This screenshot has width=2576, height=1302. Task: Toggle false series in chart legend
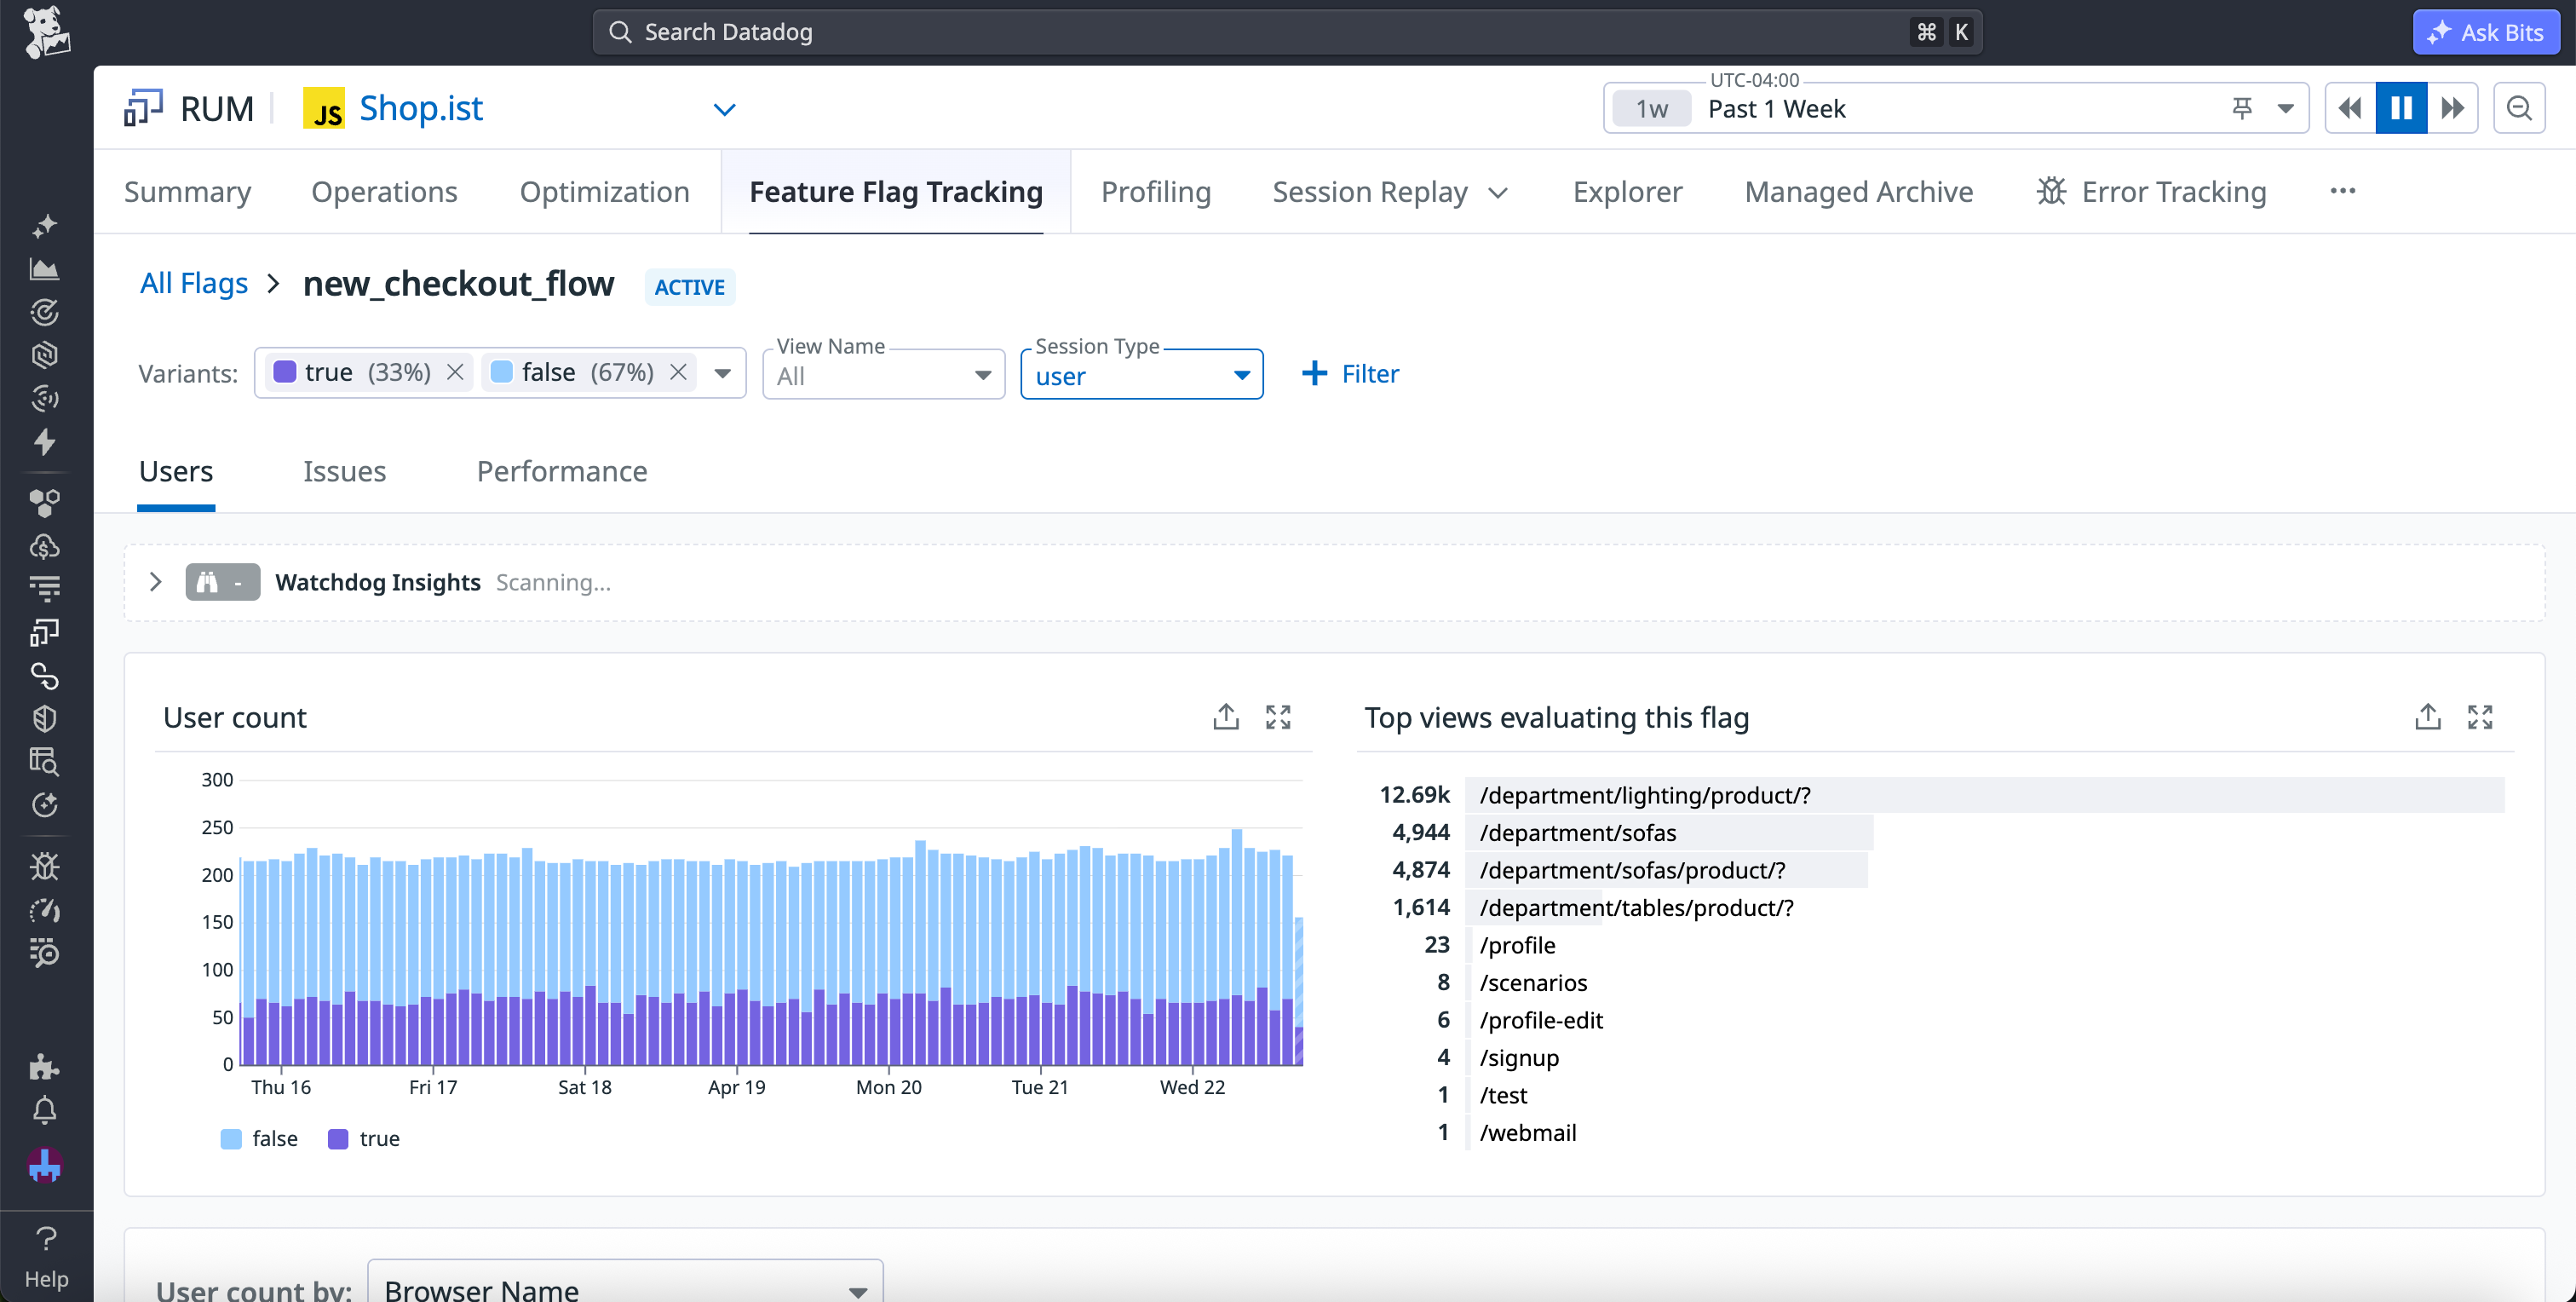259,1138
